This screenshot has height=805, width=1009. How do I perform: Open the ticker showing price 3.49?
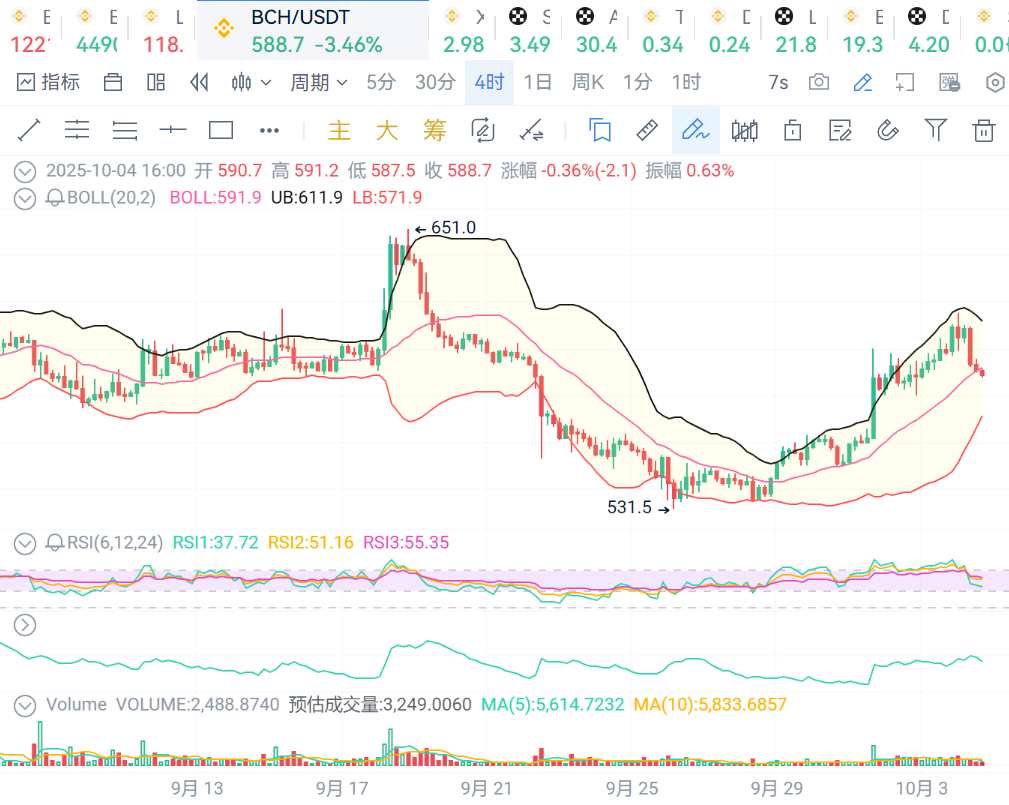coord(530,30)
